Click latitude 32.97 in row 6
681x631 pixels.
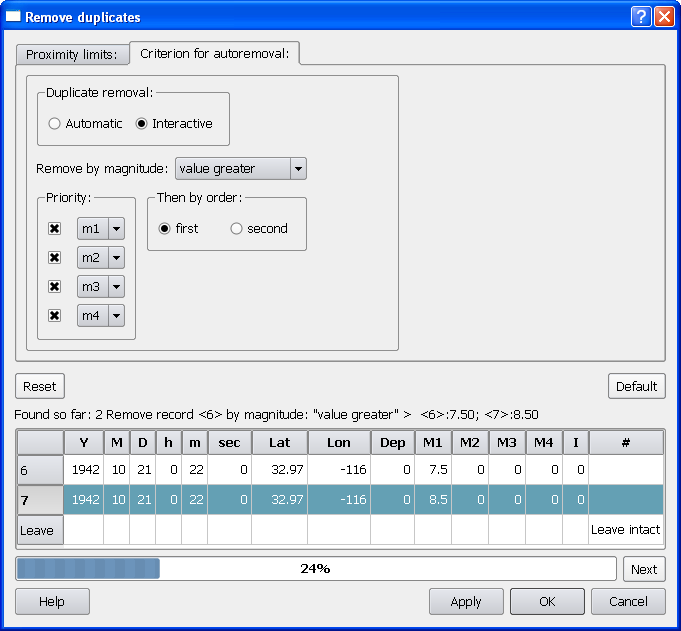click(x=280, y=470)
